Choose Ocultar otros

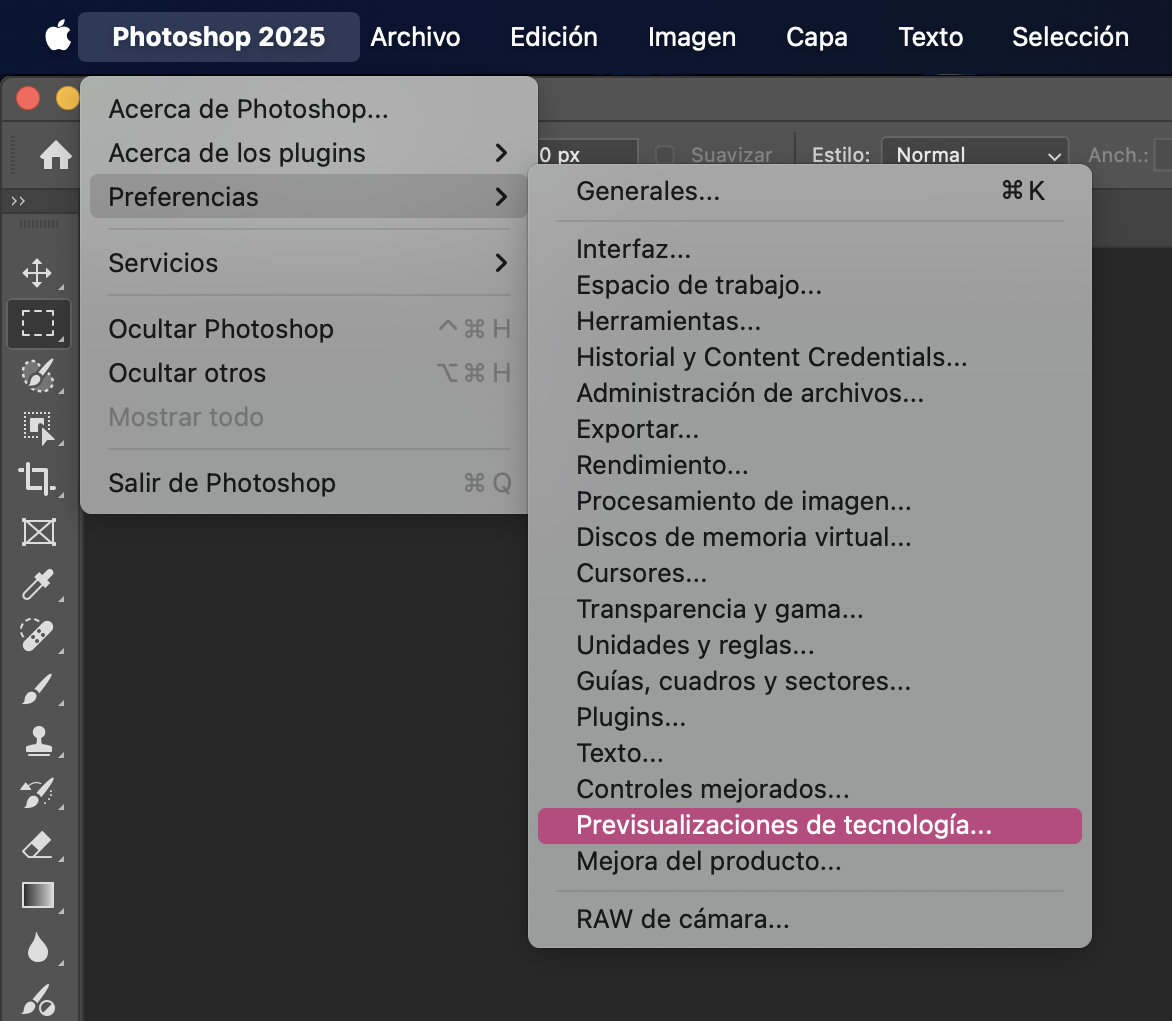pos(308,373)
